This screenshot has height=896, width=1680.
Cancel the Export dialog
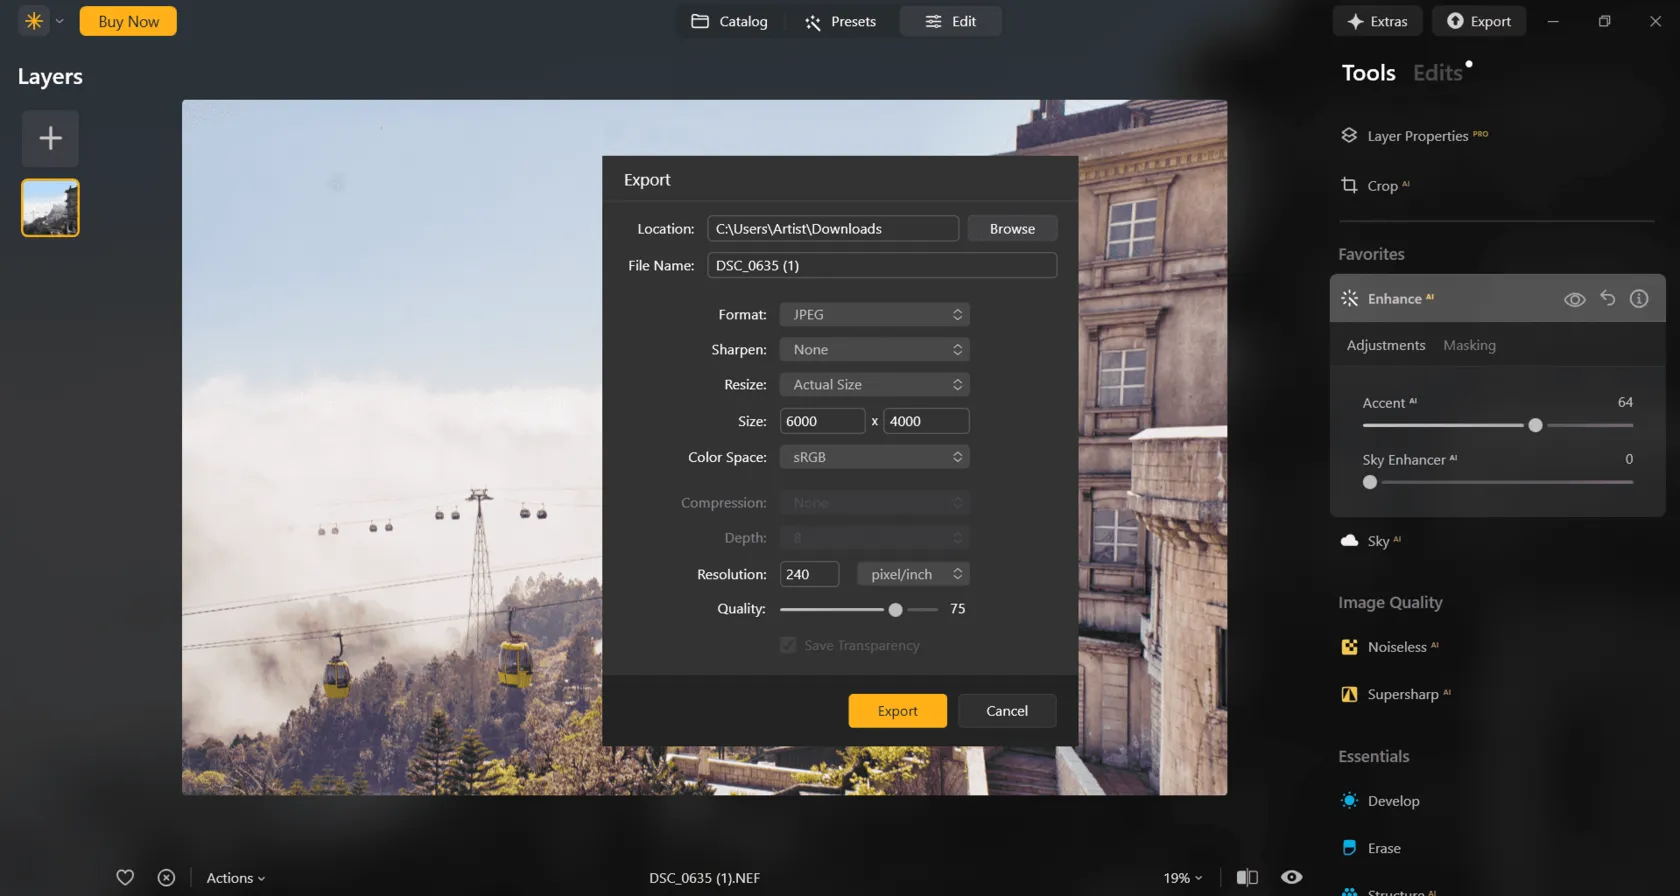click(1006, 711)
